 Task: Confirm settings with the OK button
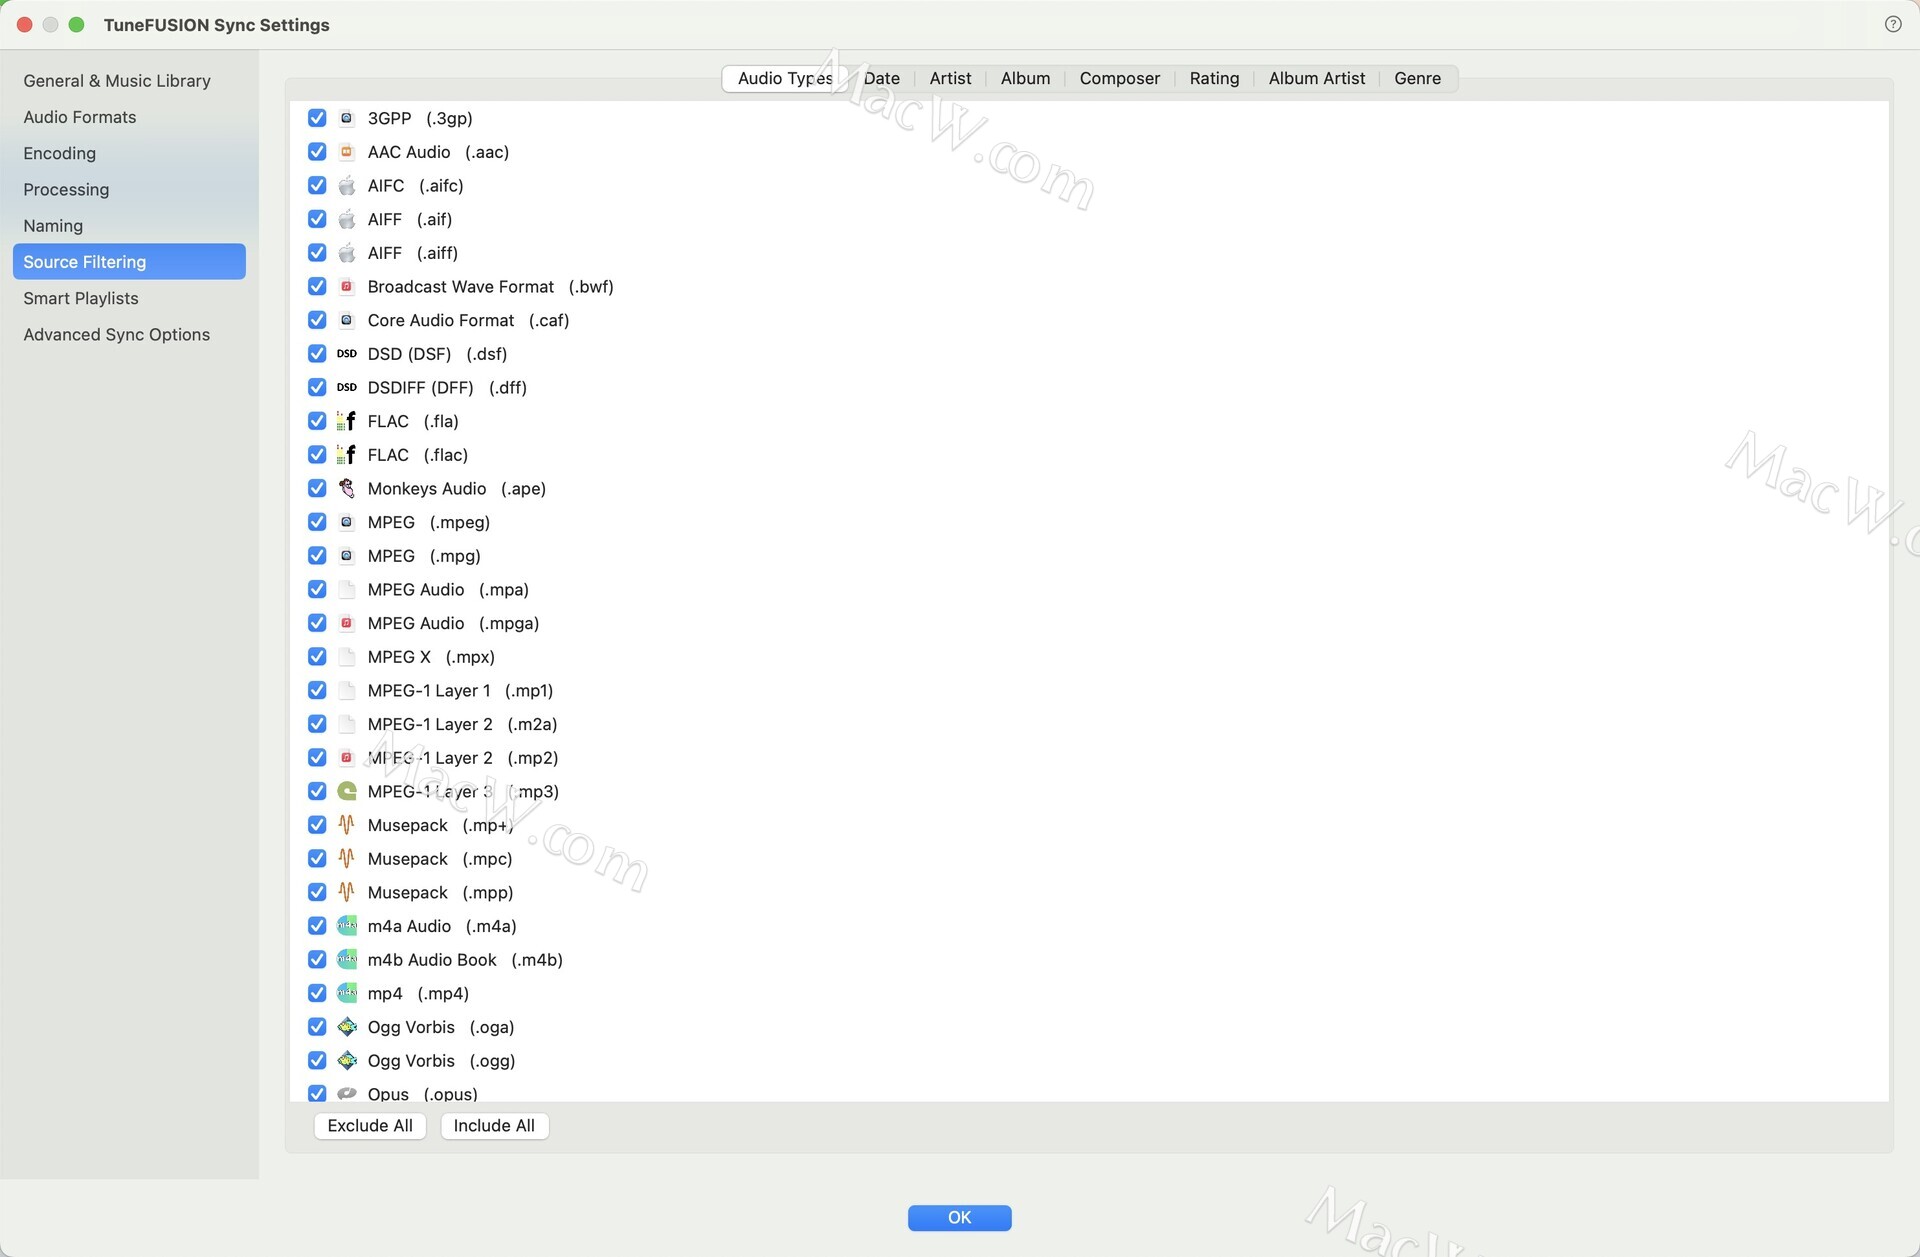959,1218
